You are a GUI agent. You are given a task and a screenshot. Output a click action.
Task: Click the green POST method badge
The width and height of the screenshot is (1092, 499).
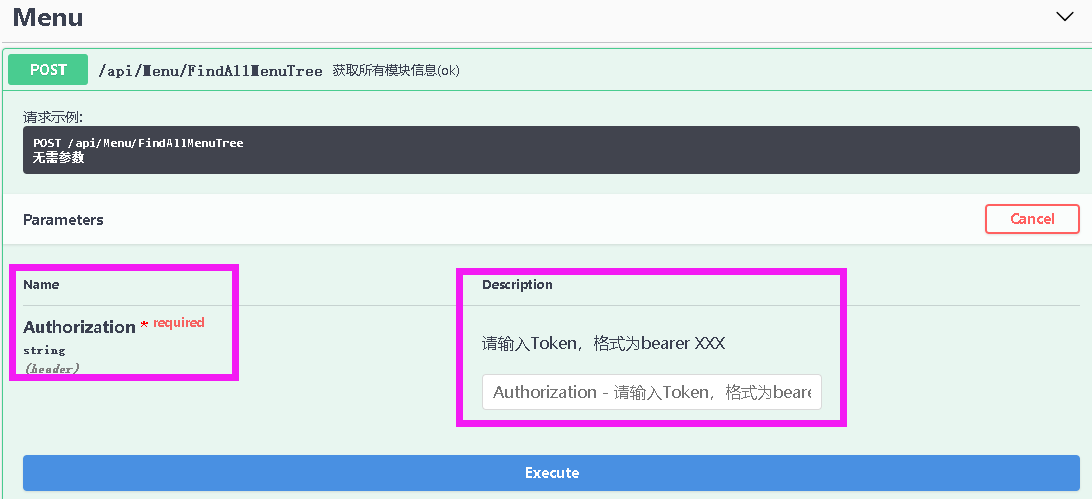(48, 70)
